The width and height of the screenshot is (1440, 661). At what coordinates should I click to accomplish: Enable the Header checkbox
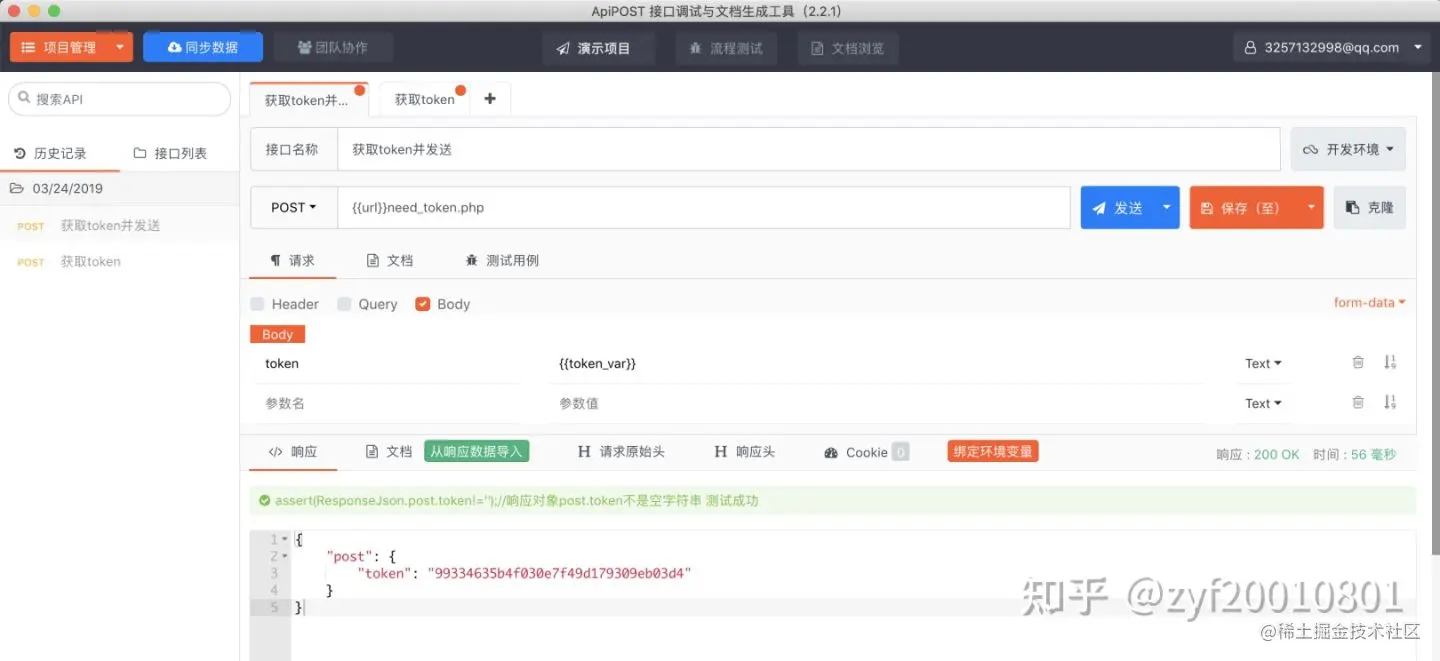coord(258,304)
